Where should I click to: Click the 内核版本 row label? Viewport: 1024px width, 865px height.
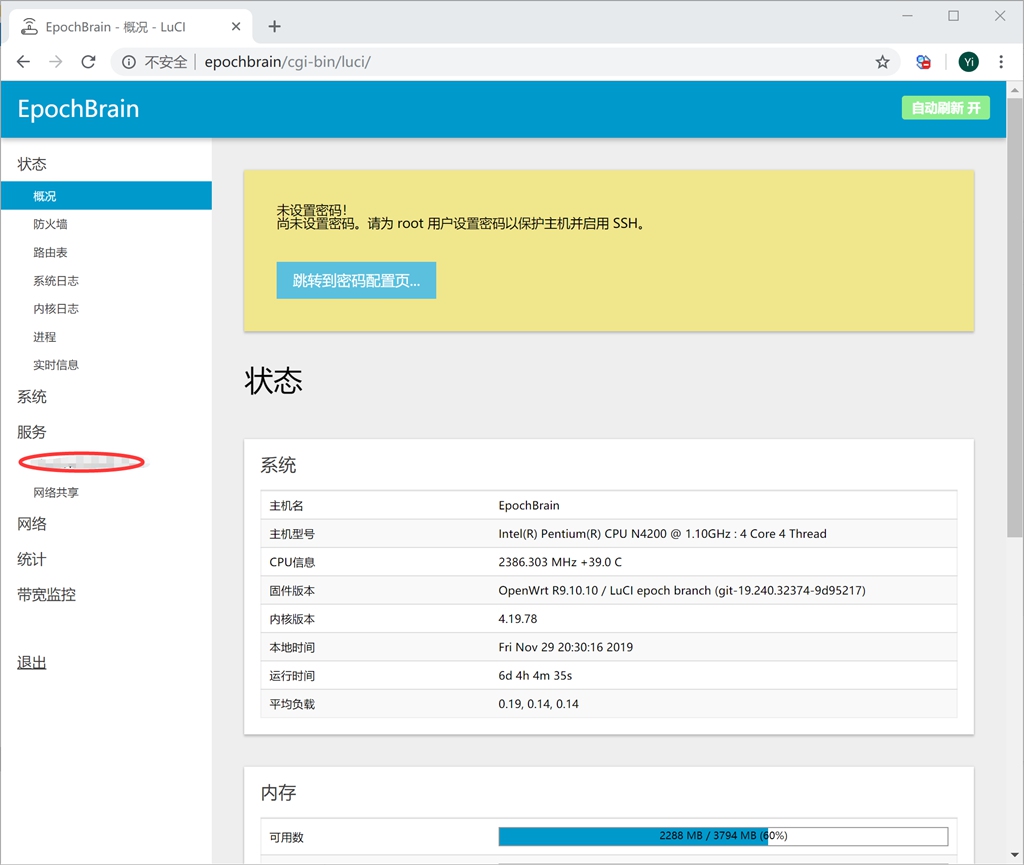[292, 619]
